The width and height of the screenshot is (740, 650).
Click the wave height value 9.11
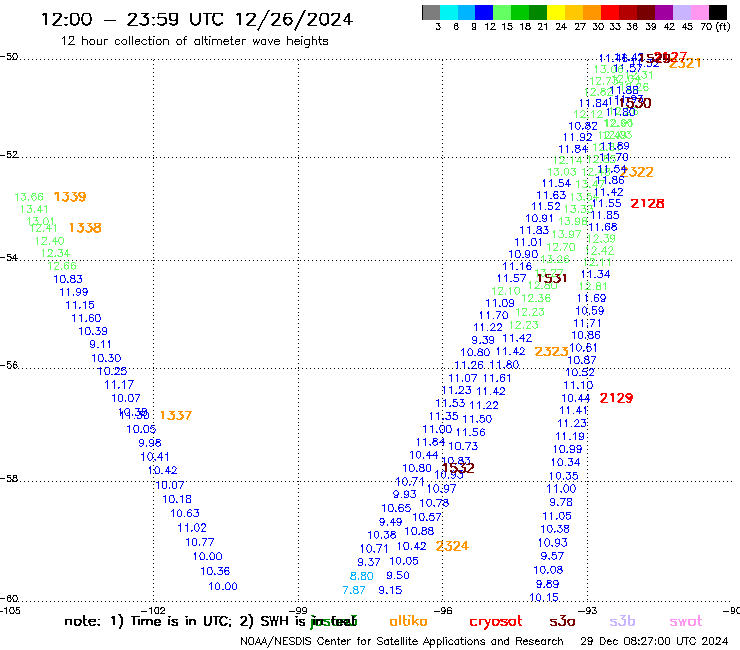click(x=100, y=344)
